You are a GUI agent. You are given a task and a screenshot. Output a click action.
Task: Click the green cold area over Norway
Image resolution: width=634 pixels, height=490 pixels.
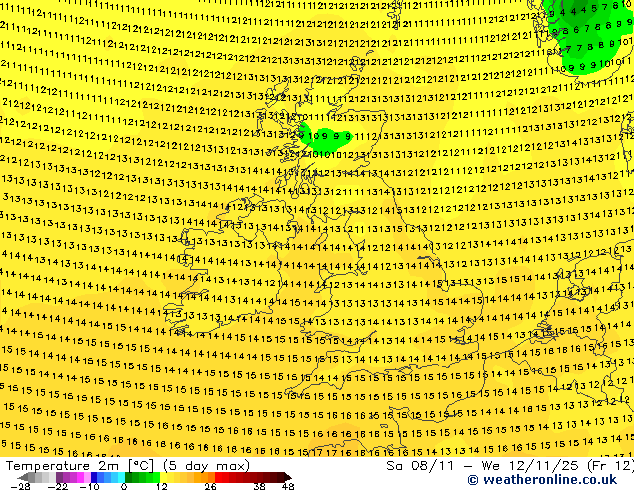click(x=586, y=36)
